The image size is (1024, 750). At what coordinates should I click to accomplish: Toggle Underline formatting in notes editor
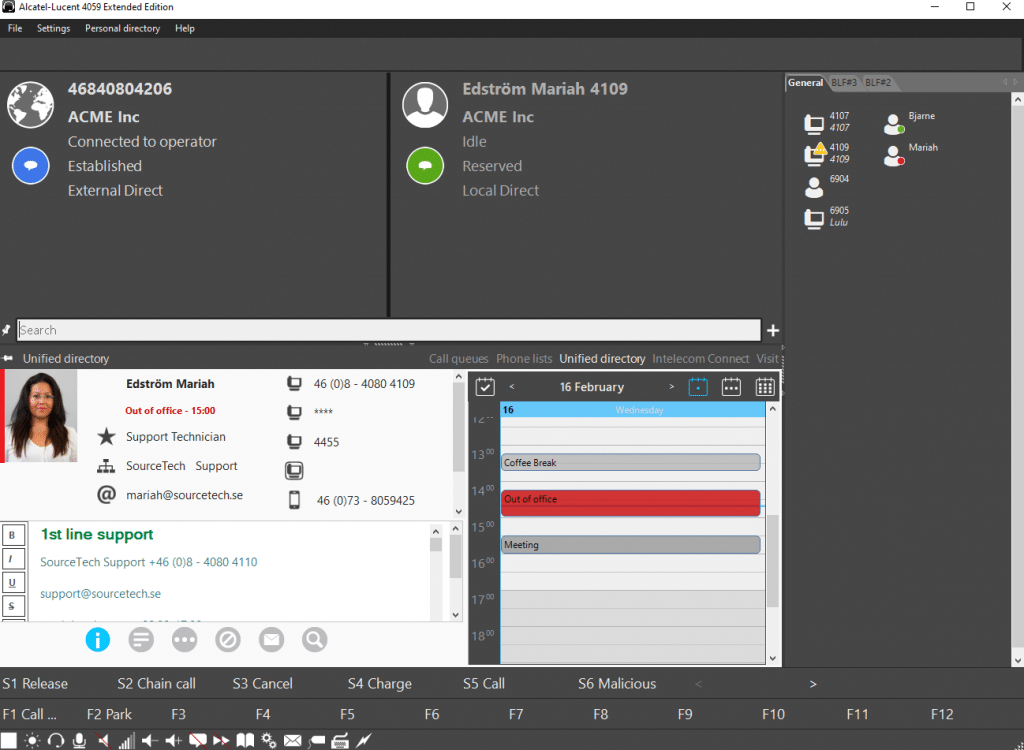click(12, 582)
